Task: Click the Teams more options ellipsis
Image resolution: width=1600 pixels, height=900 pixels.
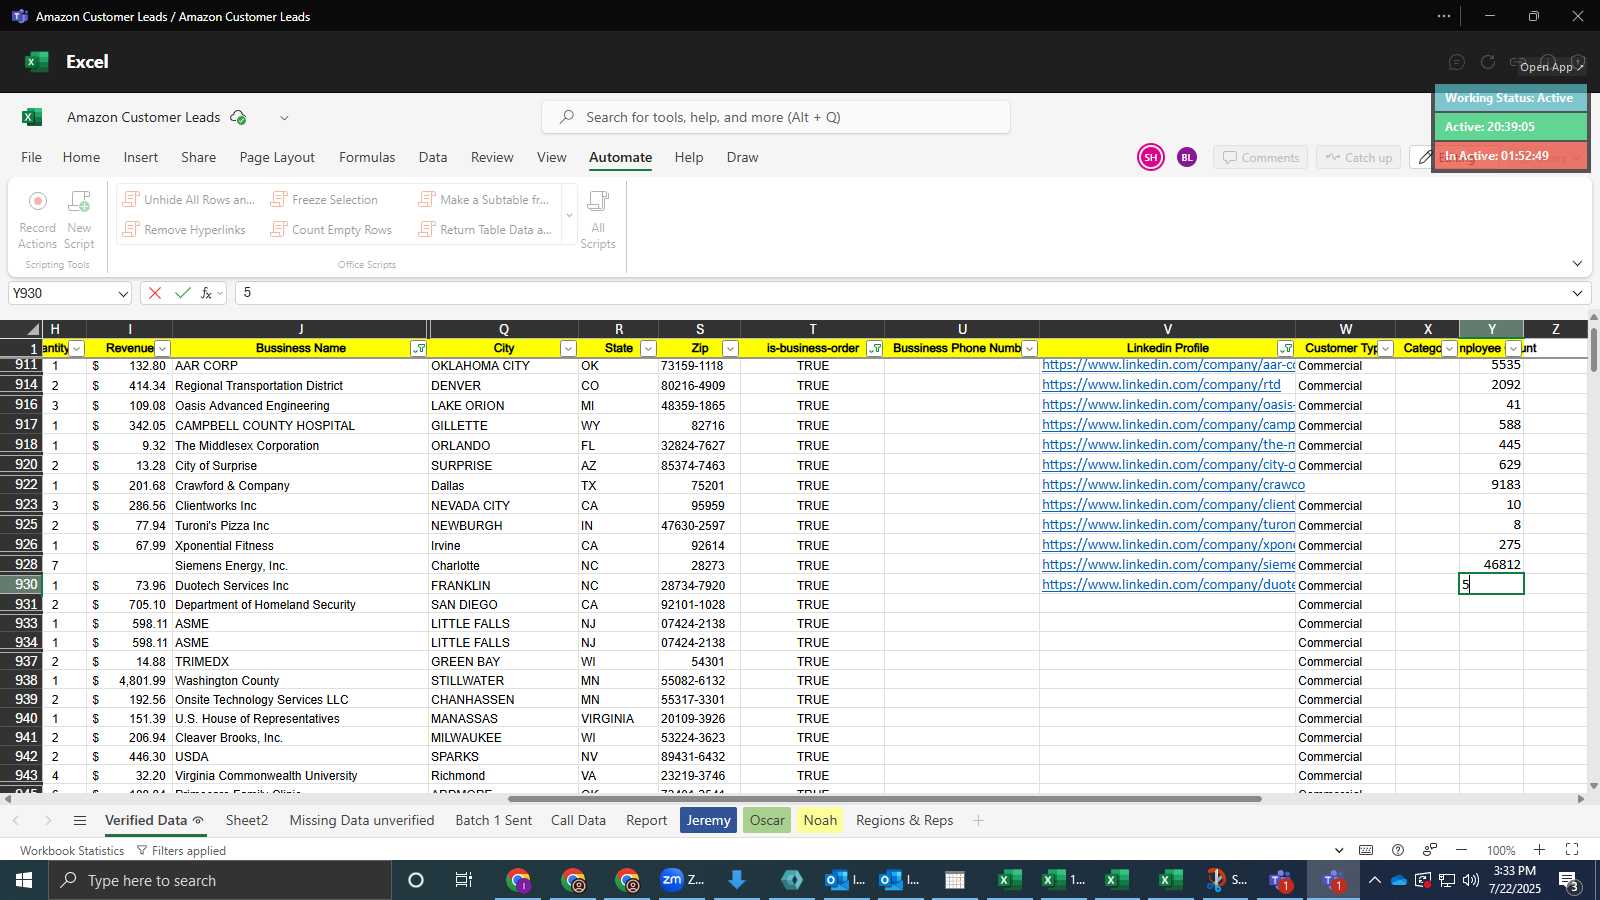Action: tap(1444, 16)
